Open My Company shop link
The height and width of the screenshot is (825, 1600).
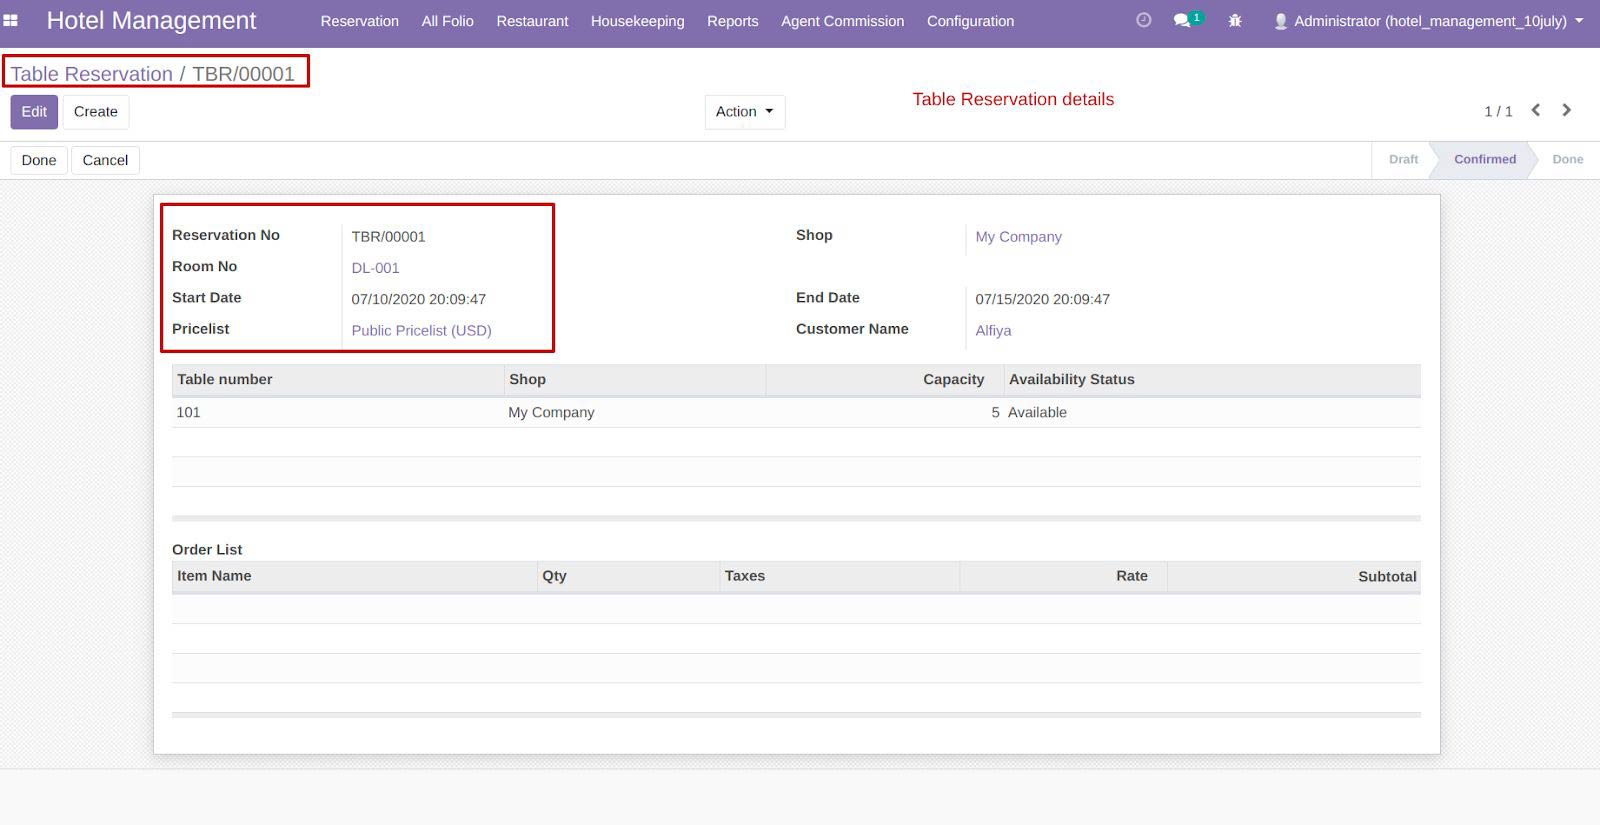coord(1018,237)
